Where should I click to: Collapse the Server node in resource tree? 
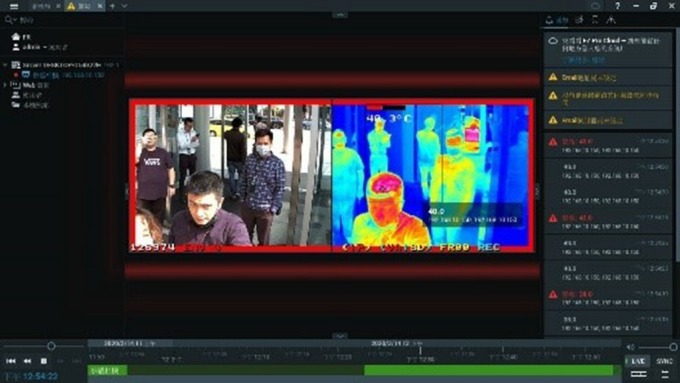[x=5, y=65]
